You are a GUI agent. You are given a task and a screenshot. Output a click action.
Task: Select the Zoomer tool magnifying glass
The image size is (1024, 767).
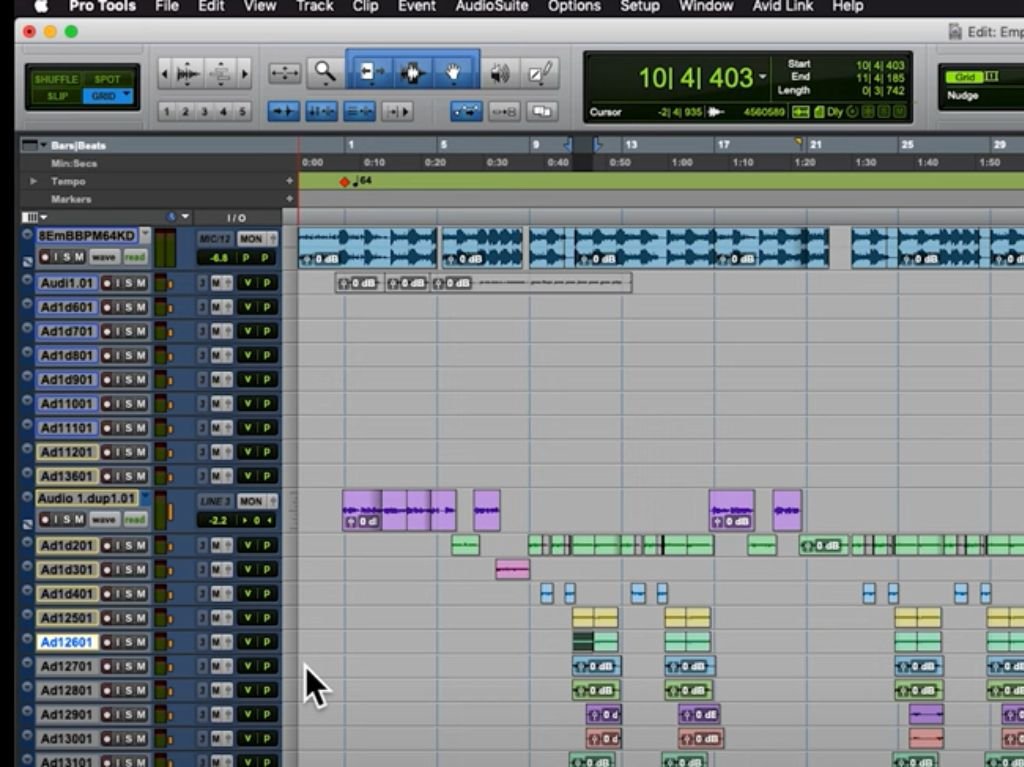325,72
